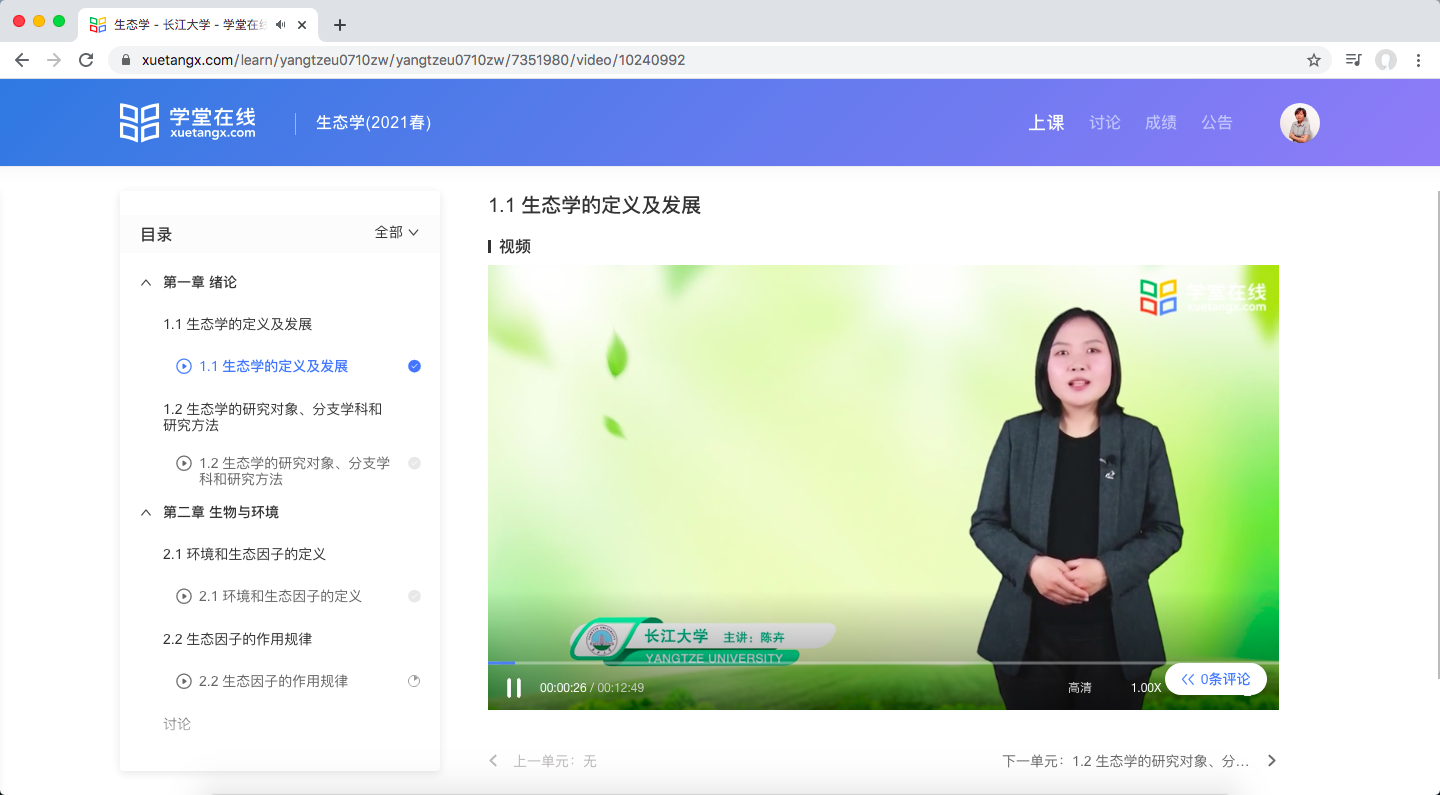1440x795 pixels.
Task: Open the 0条评论 comments panel
Action: tap(1216, 679)
